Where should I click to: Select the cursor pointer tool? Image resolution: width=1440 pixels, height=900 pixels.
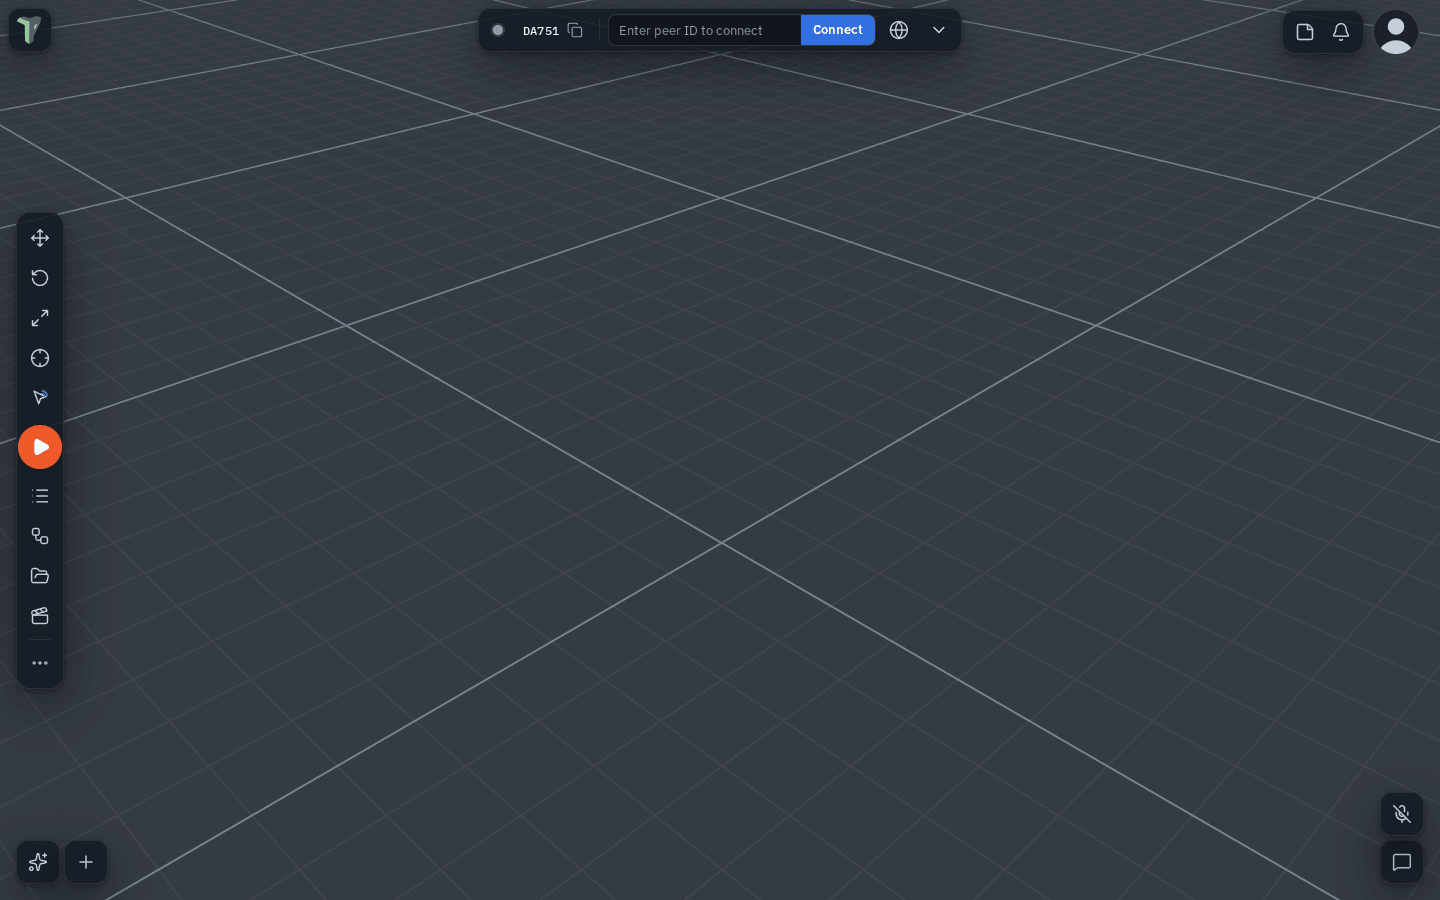(40, 398)
